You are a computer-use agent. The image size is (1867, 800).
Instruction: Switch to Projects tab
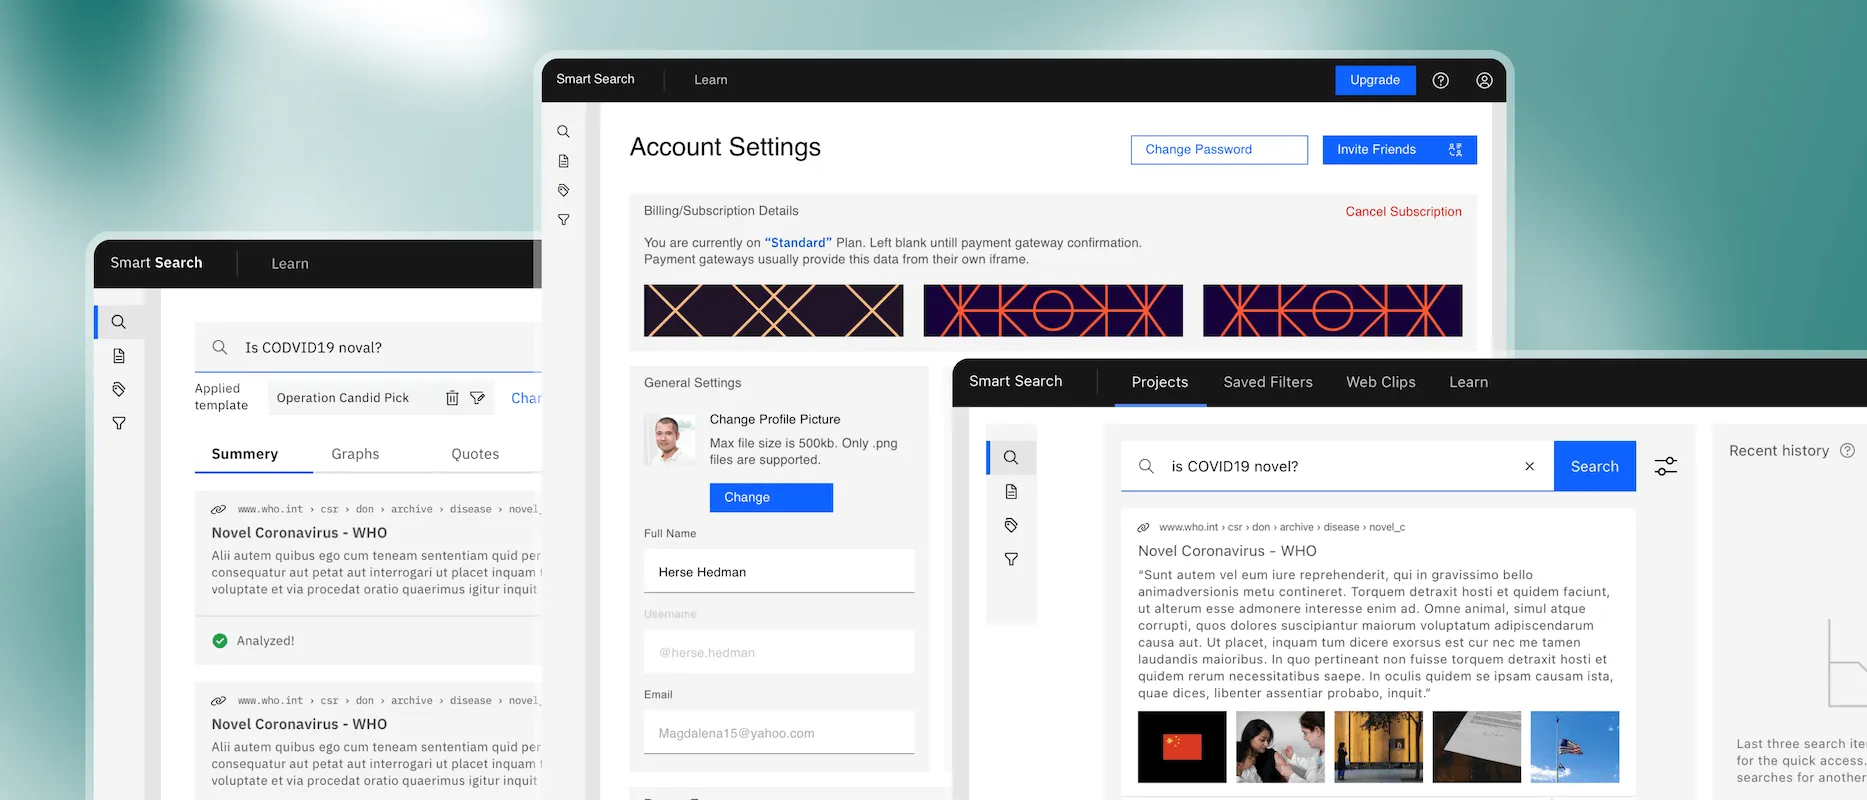click(1160, 382)
